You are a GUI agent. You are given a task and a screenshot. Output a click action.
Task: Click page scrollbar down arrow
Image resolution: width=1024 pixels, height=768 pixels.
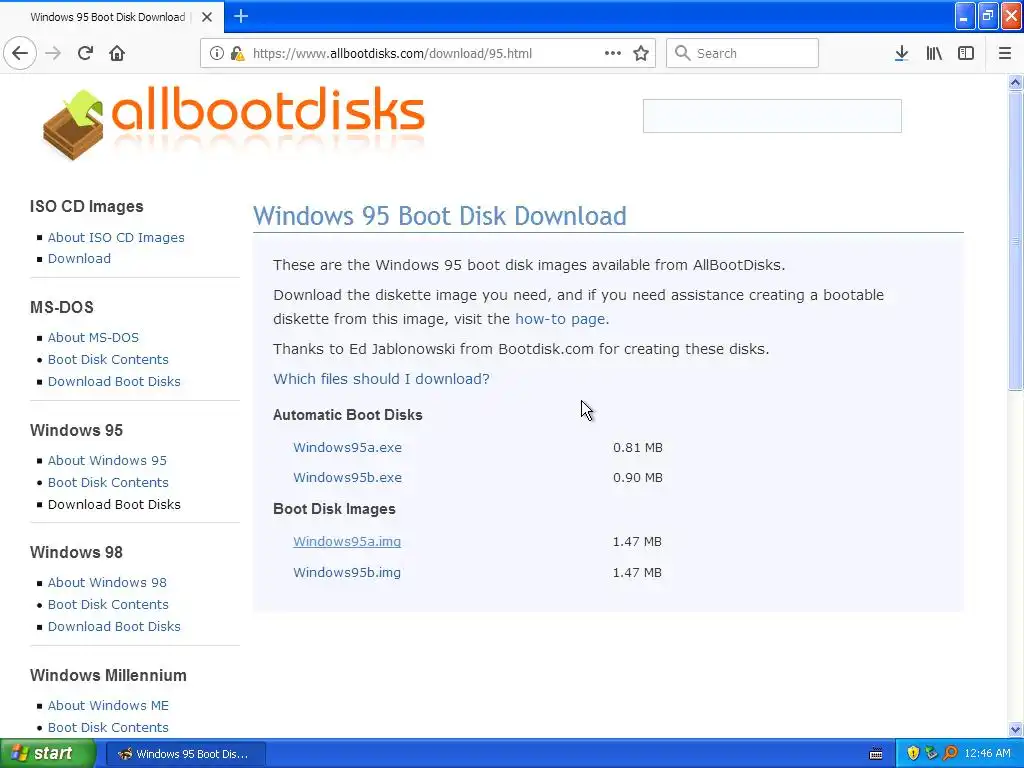[1015, 729]
